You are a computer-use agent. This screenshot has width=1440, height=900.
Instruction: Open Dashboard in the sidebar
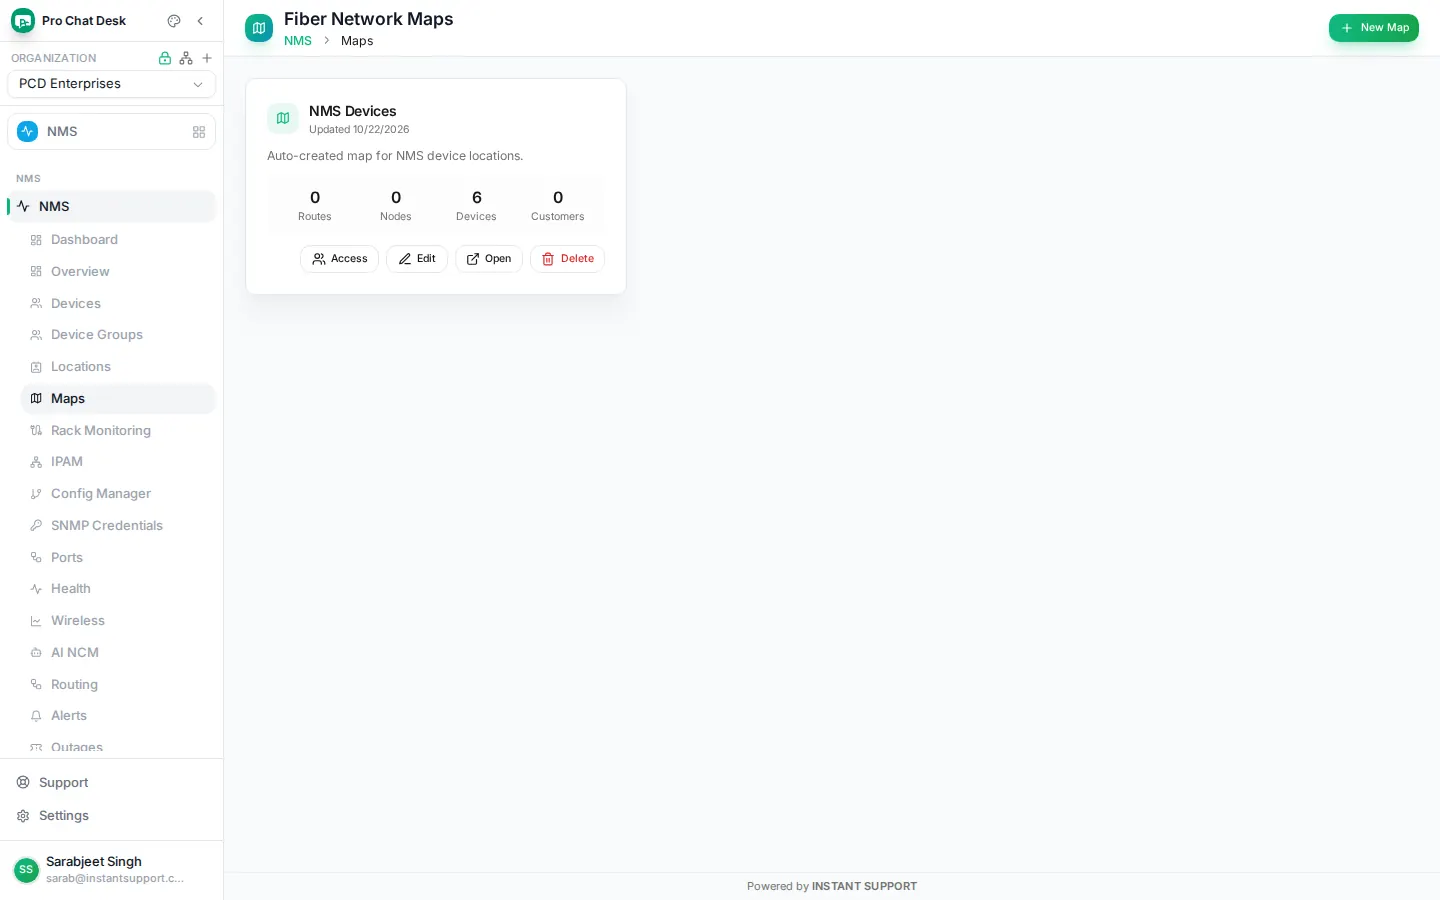118,240
